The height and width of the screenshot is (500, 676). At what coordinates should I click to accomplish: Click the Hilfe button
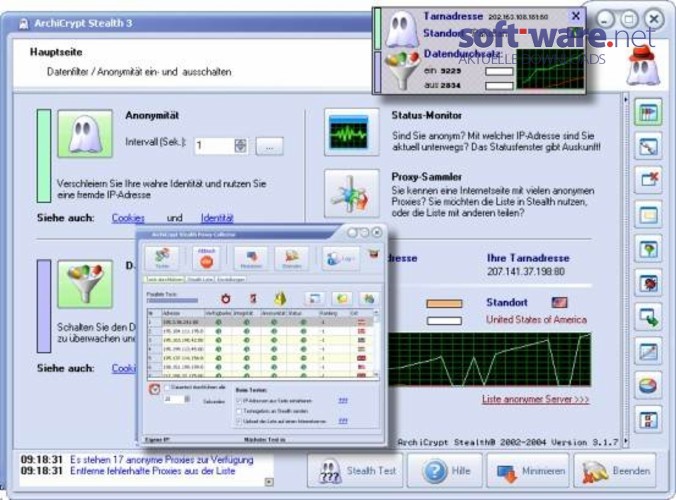click(x=446, y=470)
